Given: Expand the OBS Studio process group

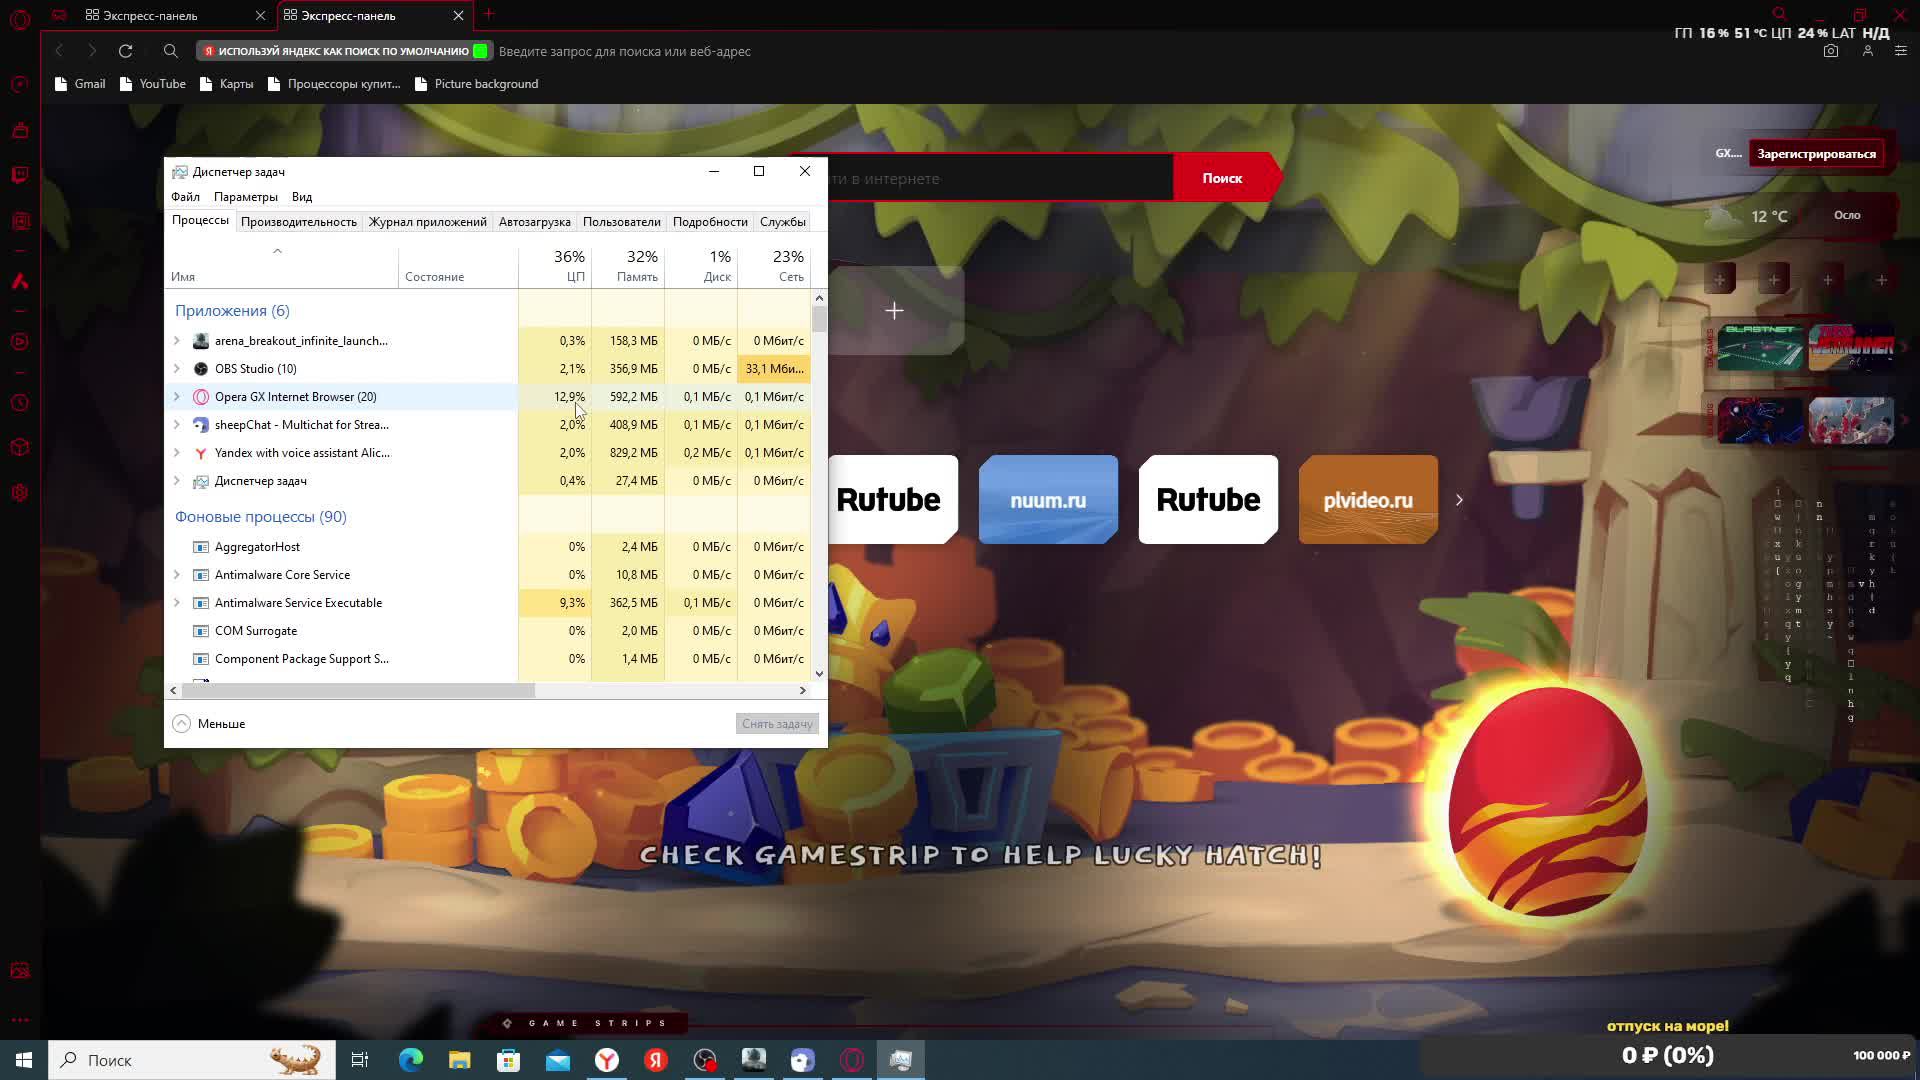Looking at the screenshot, I should click(177, 369).
